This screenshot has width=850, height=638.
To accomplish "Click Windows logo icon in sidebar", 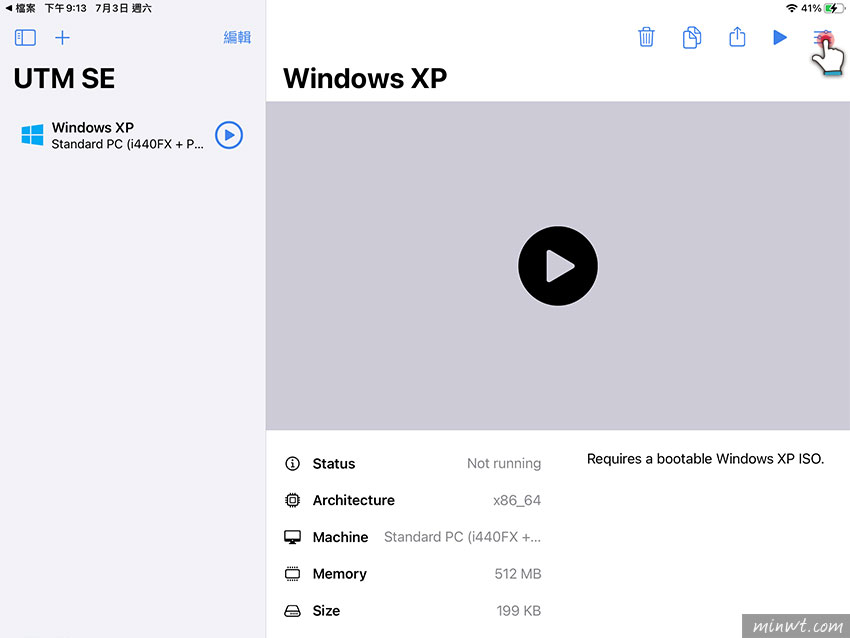I will coord(33,135).
